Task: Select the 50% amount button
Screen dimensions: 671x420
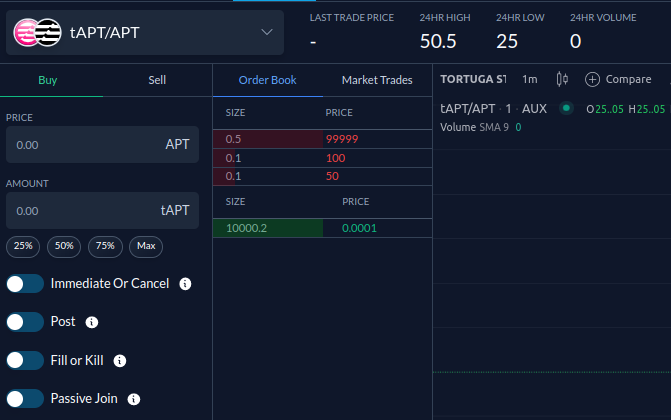Action: pyautogui.click(x=64, y=247)
